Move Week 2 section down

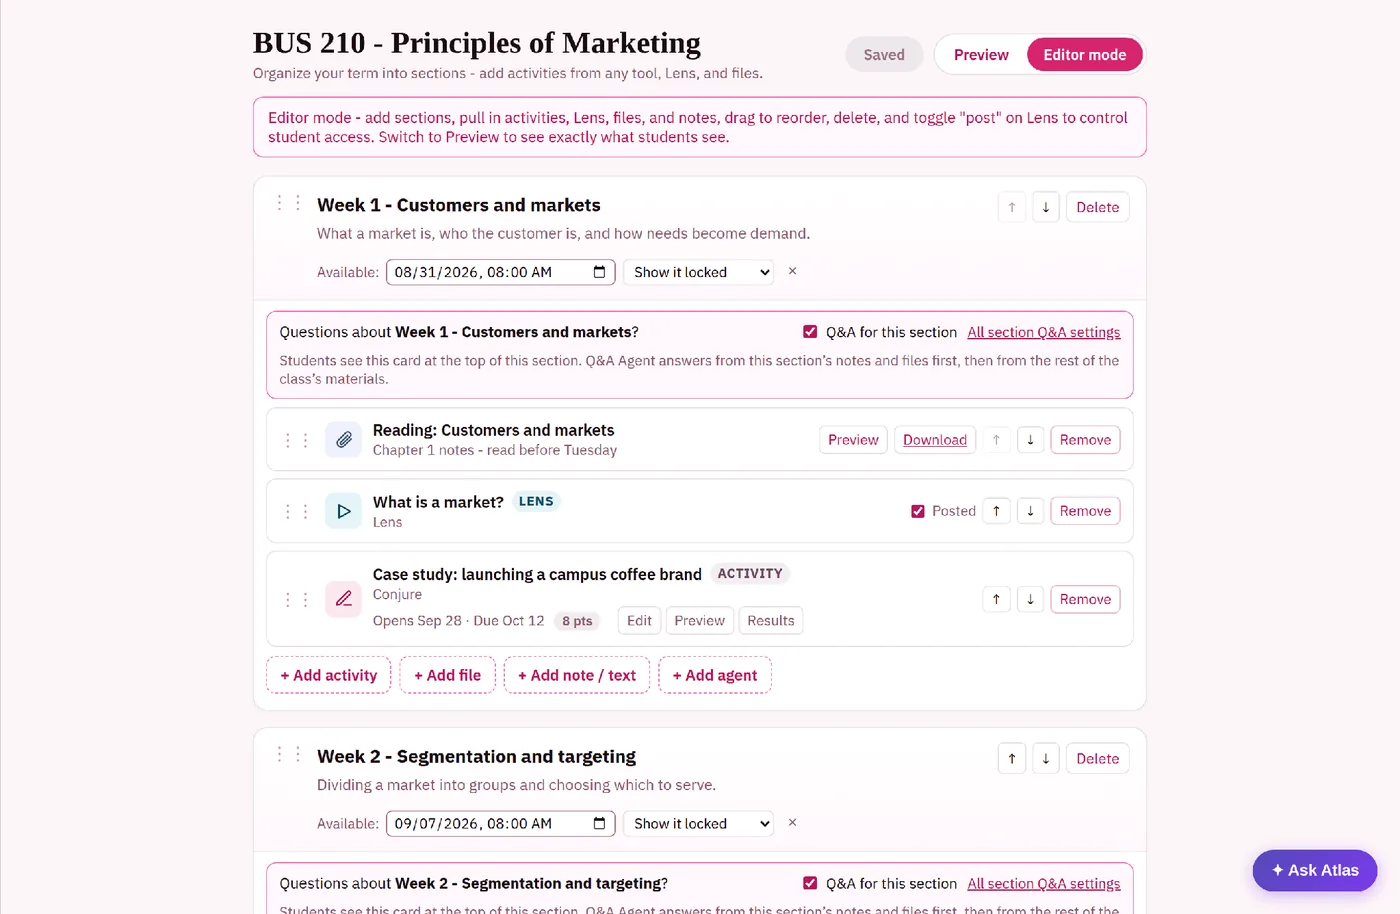tap(1046, 758)
